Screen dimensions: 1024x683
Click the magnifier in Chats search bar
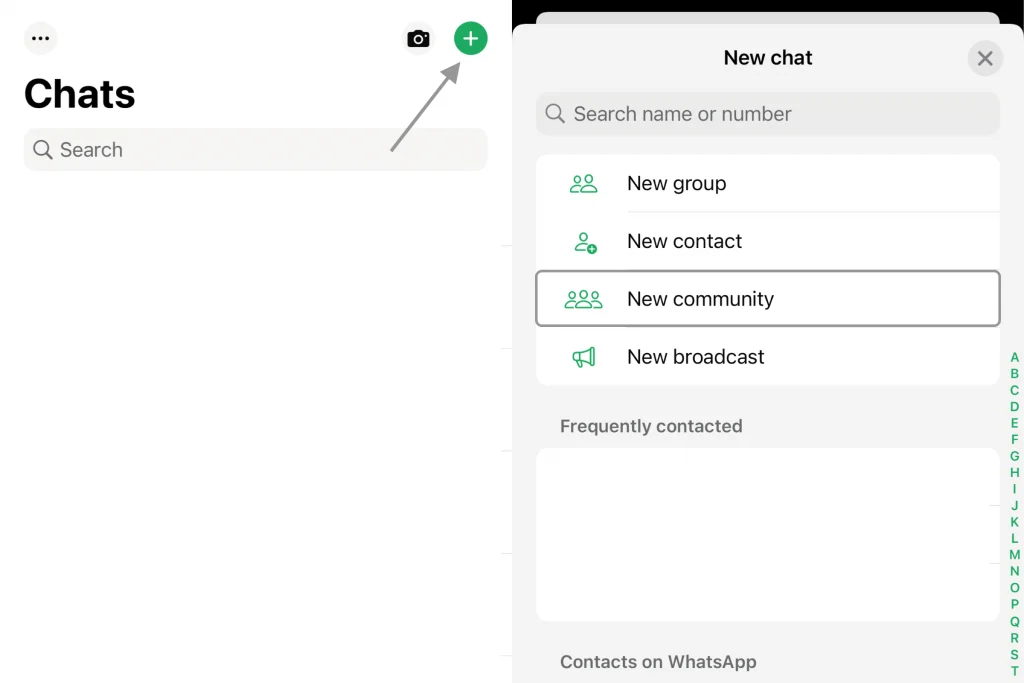tap(42, 150)
